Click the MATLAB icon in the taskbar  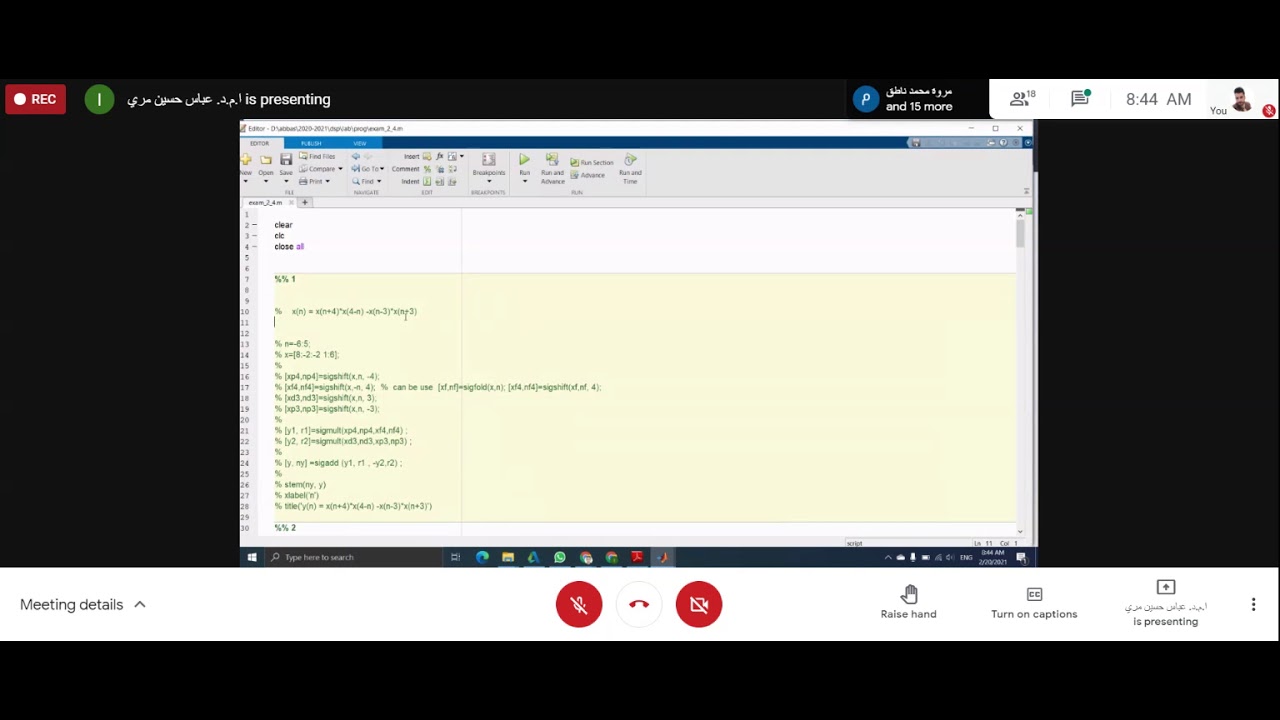point(662,557)
